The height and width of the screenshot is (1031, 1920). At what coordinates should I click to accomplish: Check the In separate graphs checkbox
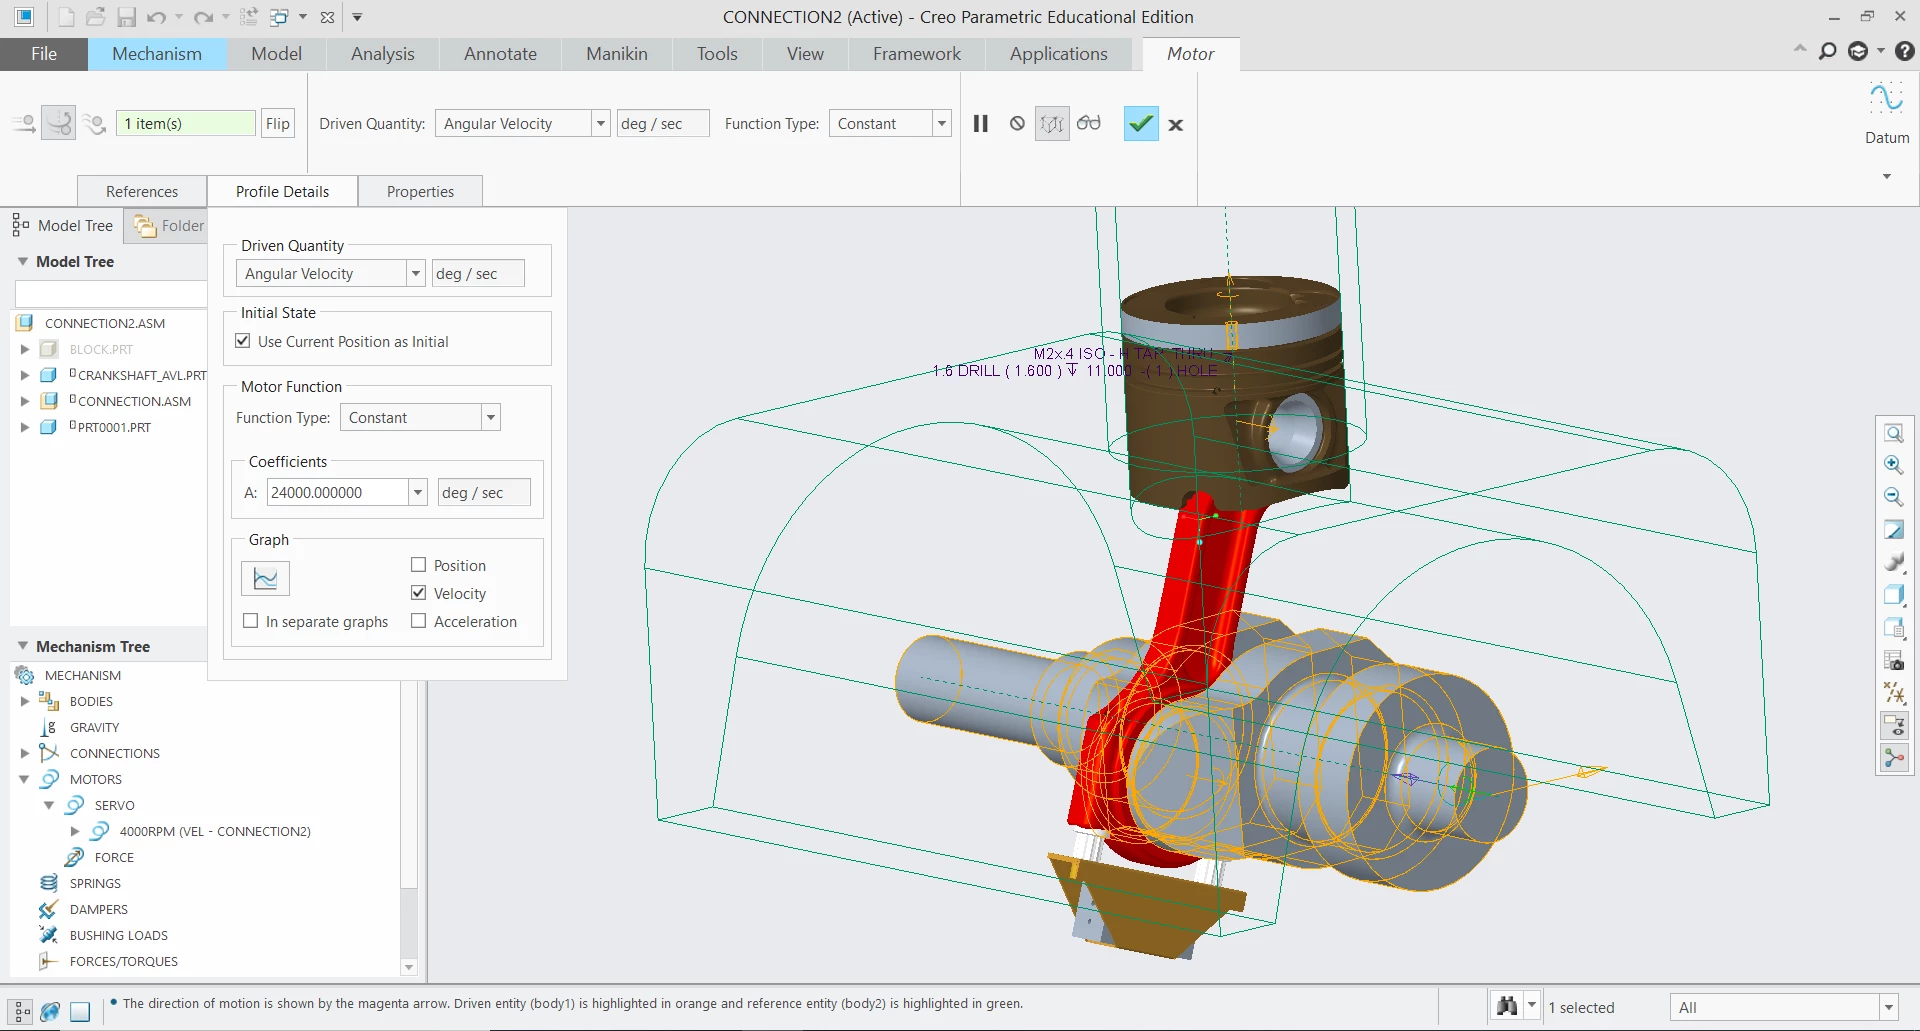(x=251, y=621)
